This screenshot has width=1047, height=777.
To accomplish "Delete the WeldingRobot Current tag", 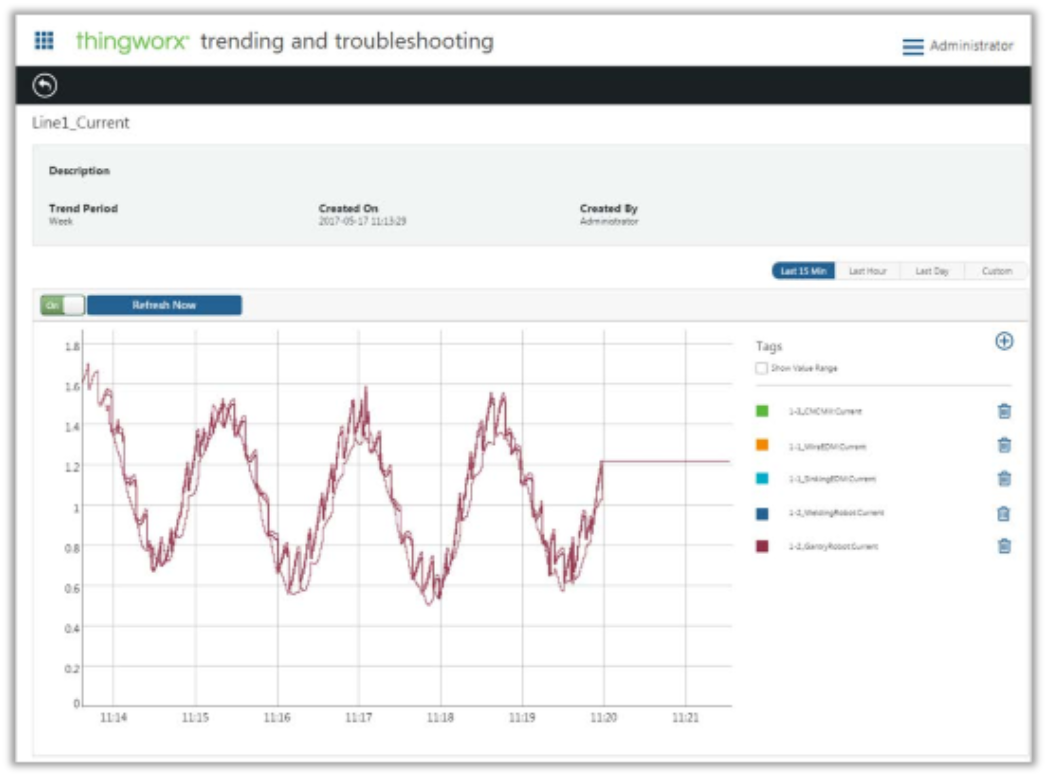I will click(1004, 513).
